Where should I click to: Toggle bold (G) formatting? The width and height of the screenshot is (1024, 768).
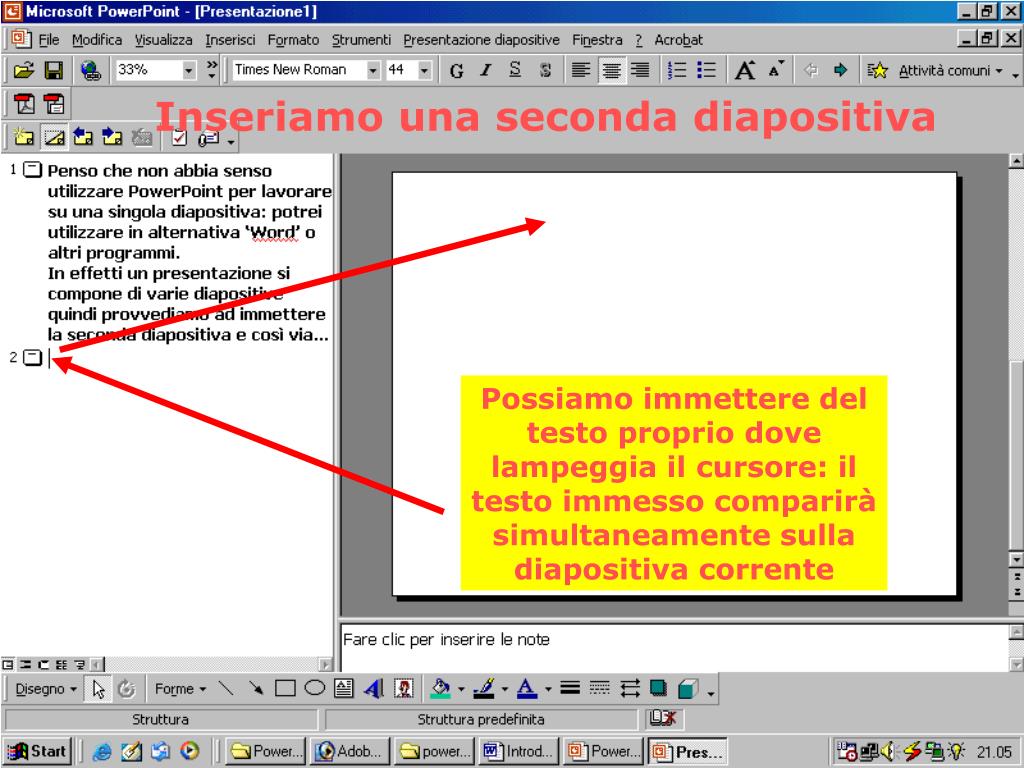tap(456, 71)
